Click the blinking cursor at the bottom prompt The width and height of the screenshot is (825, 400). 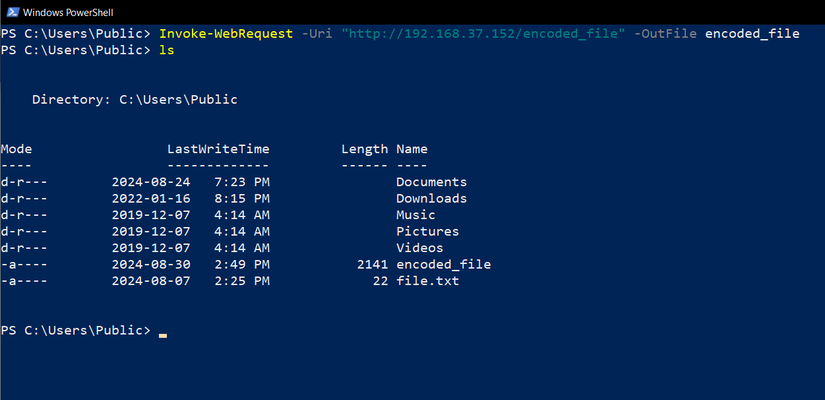[163, 333]
